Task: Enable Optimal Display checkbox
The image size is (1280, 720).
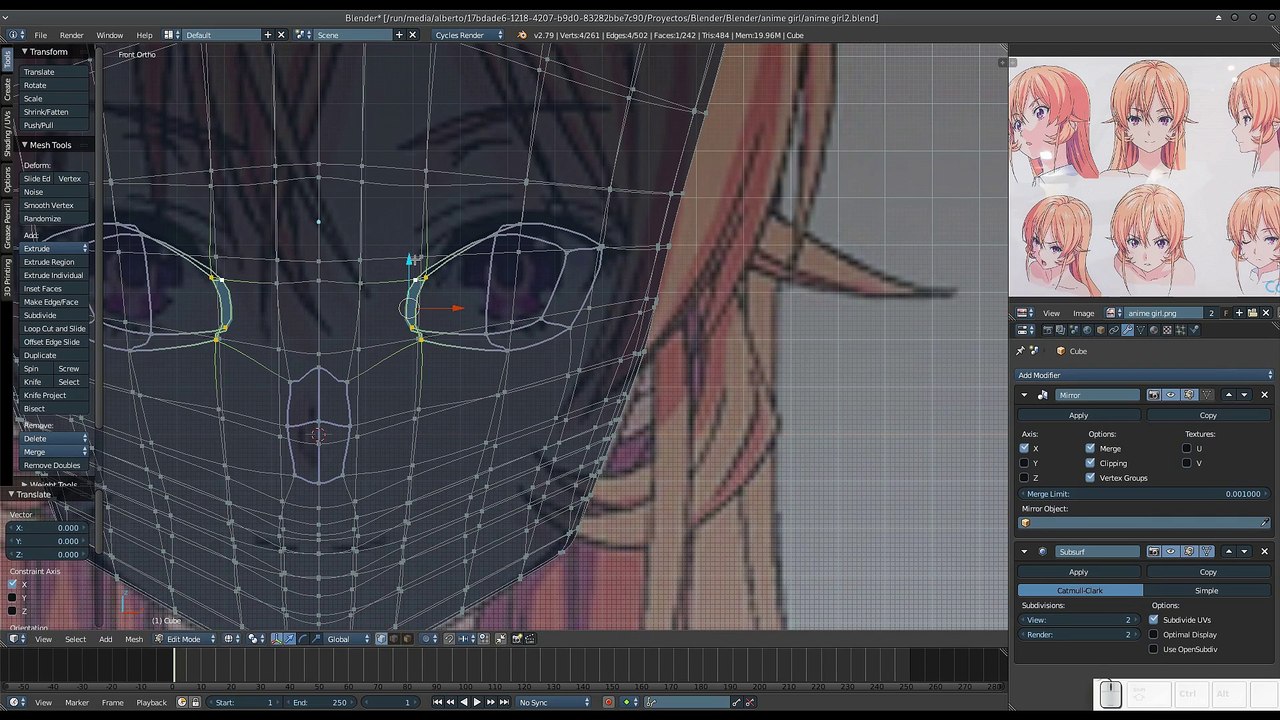Action: click(1153, 634)
